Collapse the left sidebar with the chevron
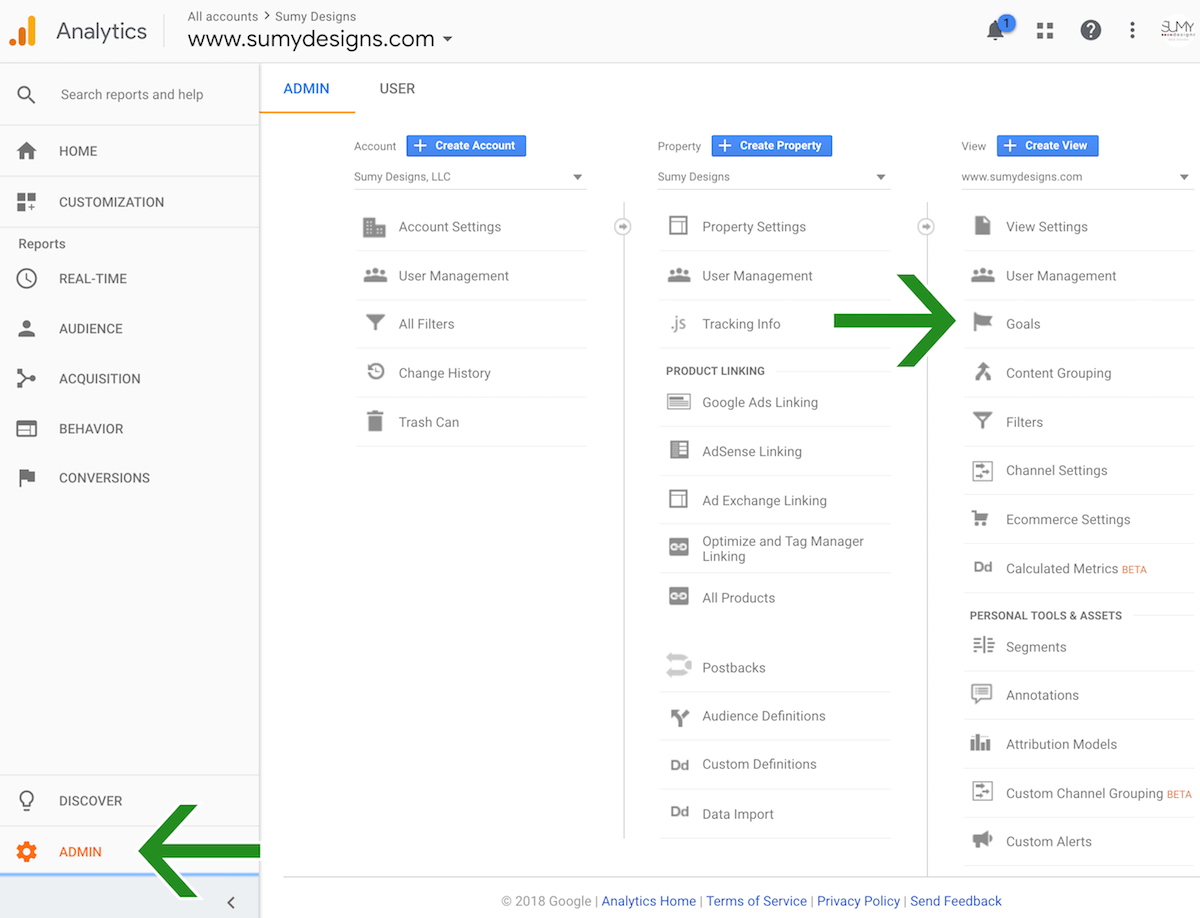Image resolution: width=1200 pixels, height=918 pixels. 231,902
